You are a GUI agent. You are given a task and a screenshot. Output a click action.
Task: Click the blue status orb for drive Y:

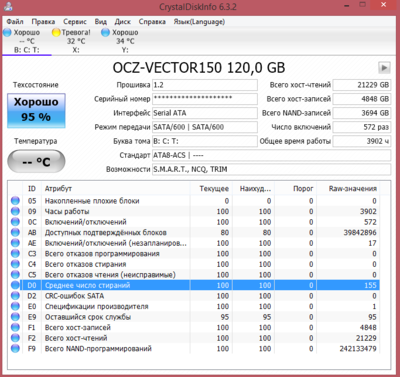pos(105,32)
